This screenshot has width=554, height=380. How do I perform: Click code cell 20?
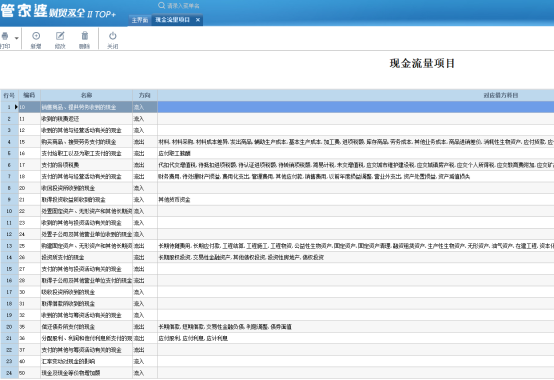[x=29, y=188]
